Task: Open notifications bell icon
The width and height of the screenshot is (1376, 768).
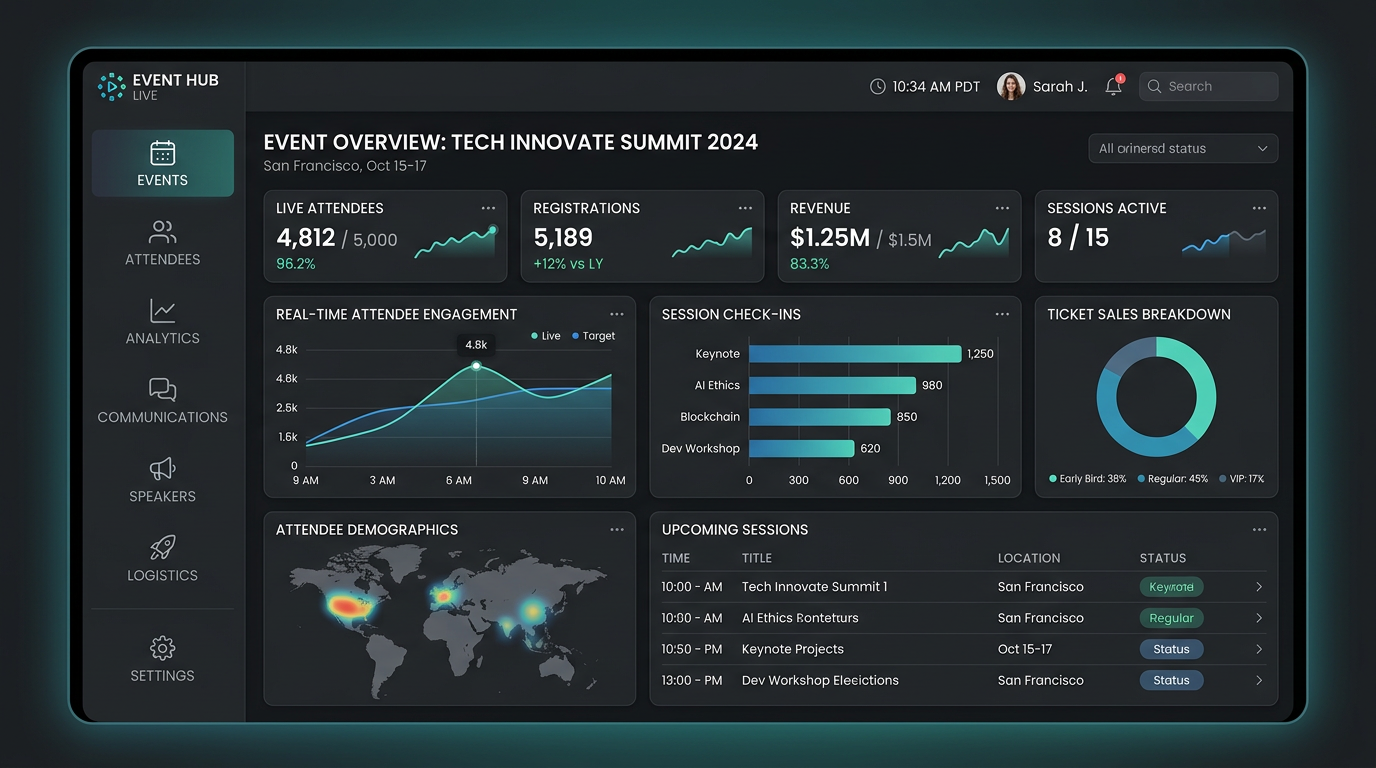Action: pos(1113,87)
